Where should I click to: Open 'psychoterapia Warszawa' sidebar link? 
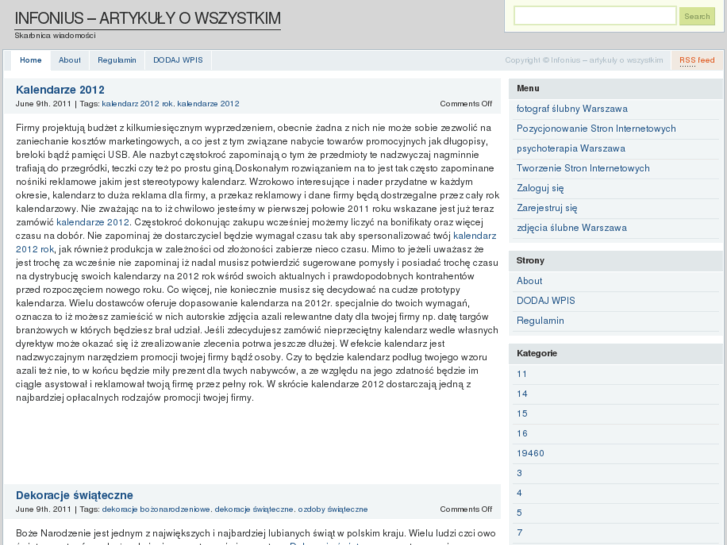pyautogui.click(x=571, y=148)
